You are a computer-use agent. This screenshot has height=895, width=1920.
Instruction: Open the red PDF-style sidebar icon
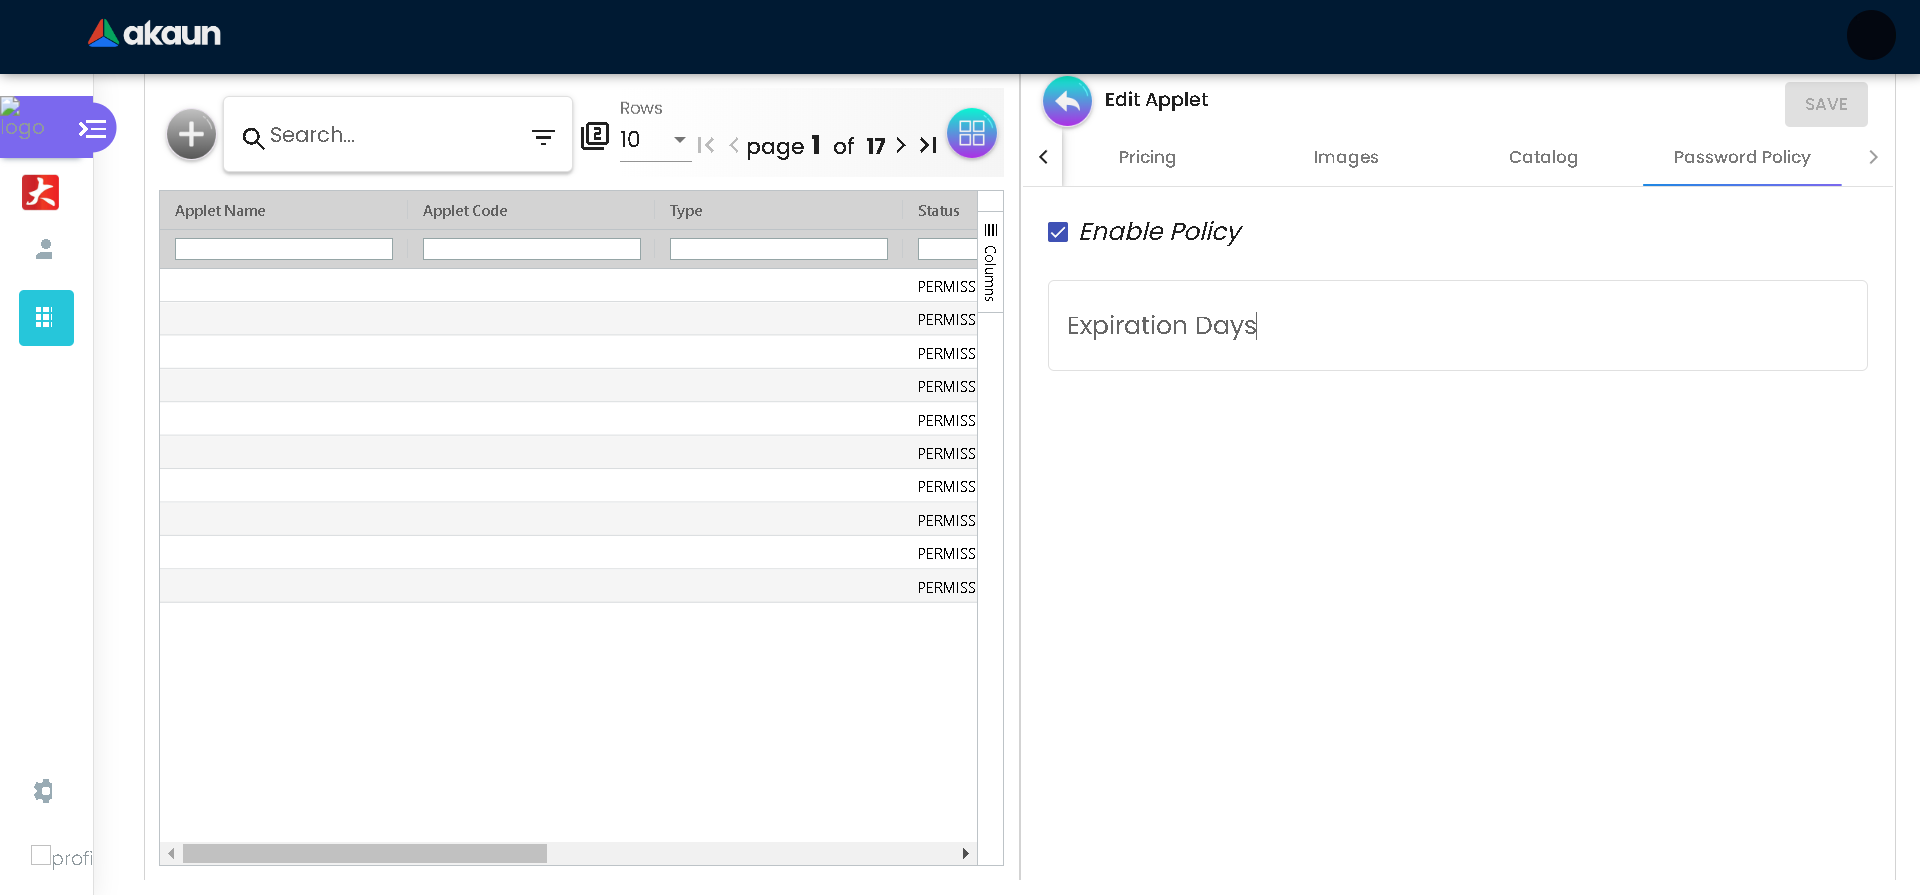[41, 192]
